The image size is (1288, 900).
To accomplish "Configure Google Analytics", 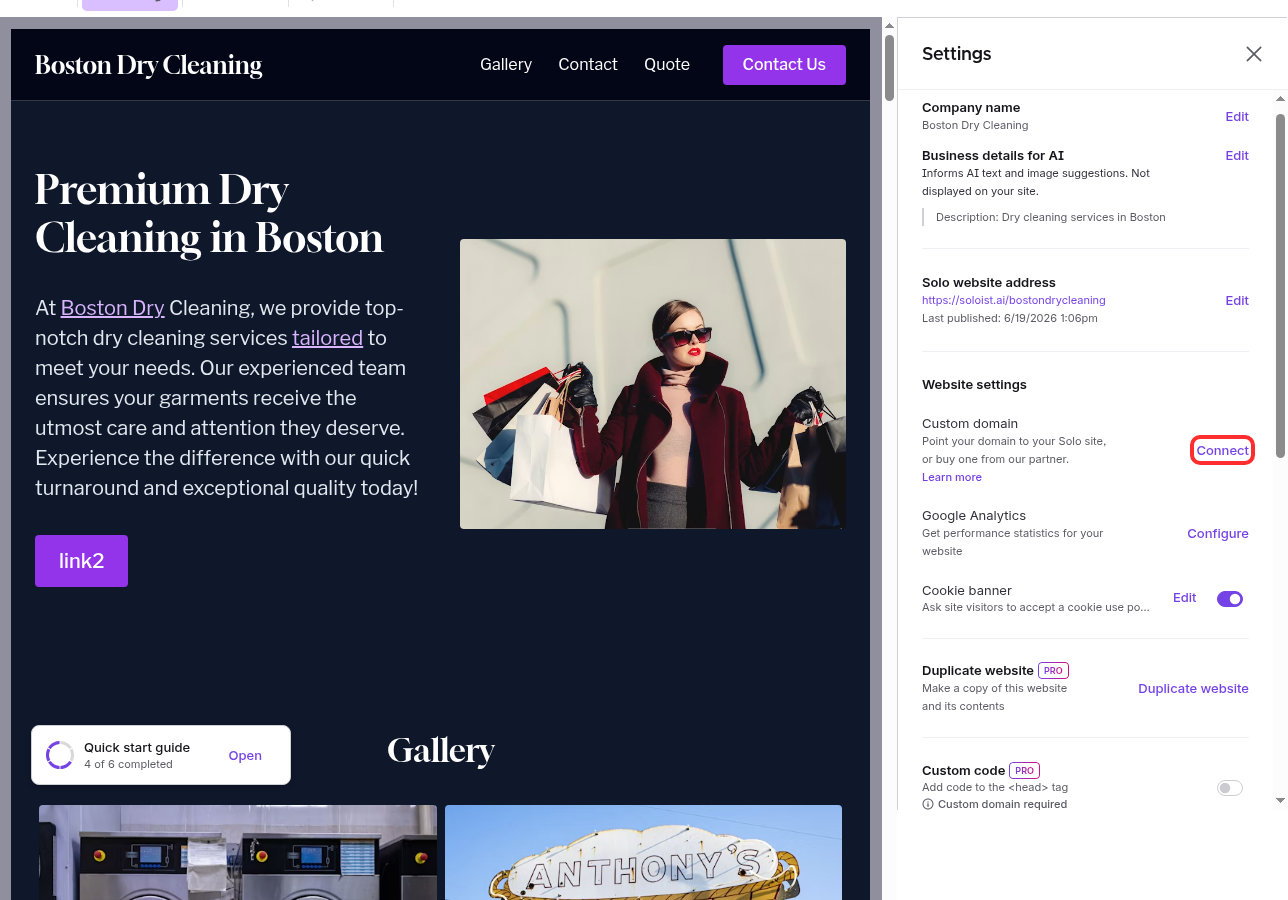I will click(x=1218, y=533).
